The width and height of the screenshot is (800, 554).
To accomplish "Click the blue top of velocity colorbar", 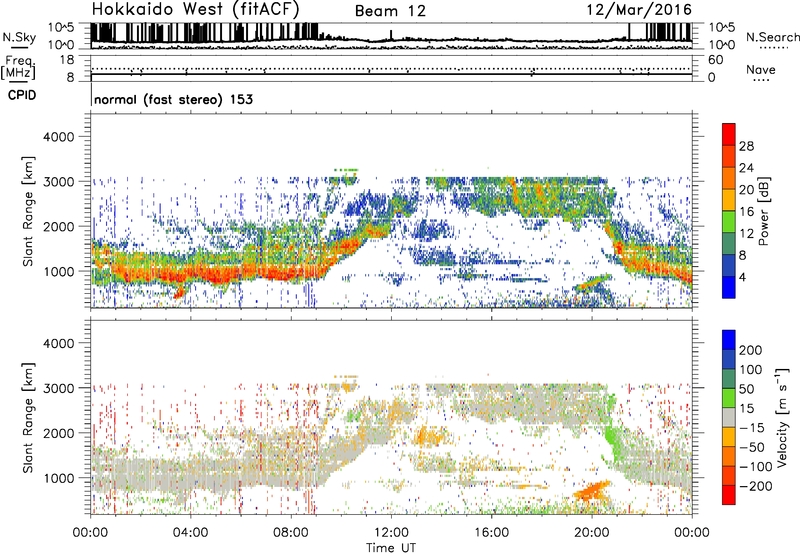I will click(729, 340).
